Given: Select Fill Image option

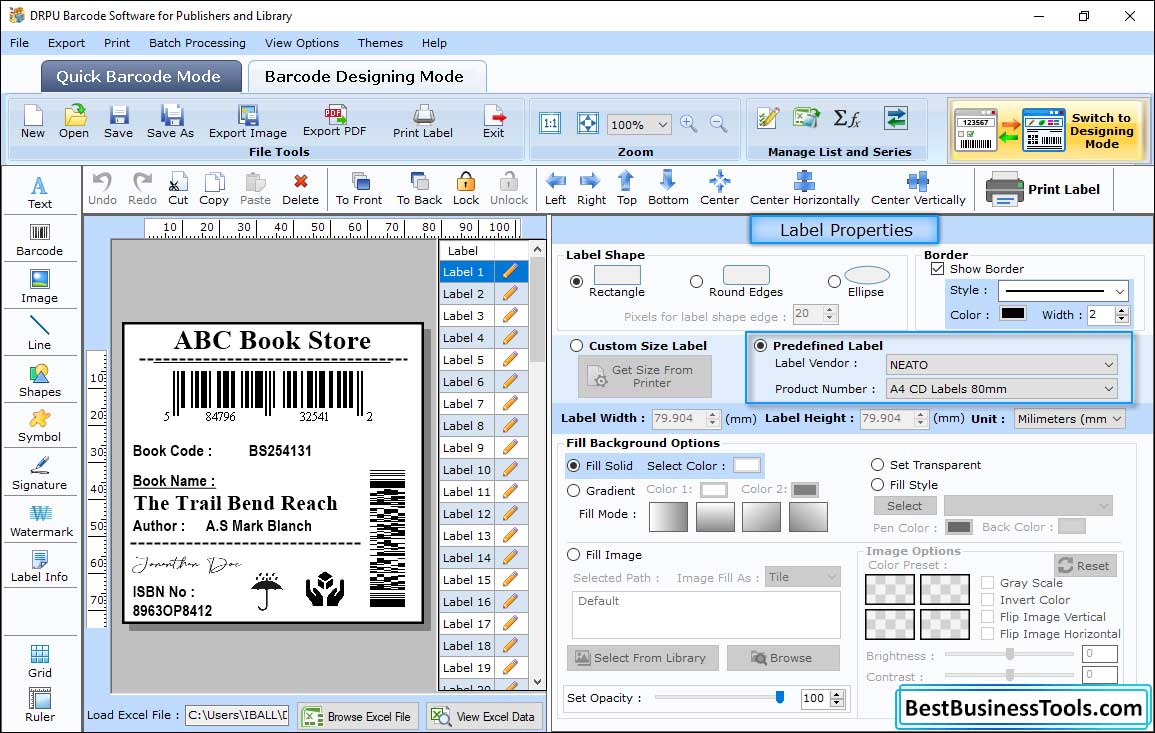Looking at the screenshot, I should click(574, 555).
